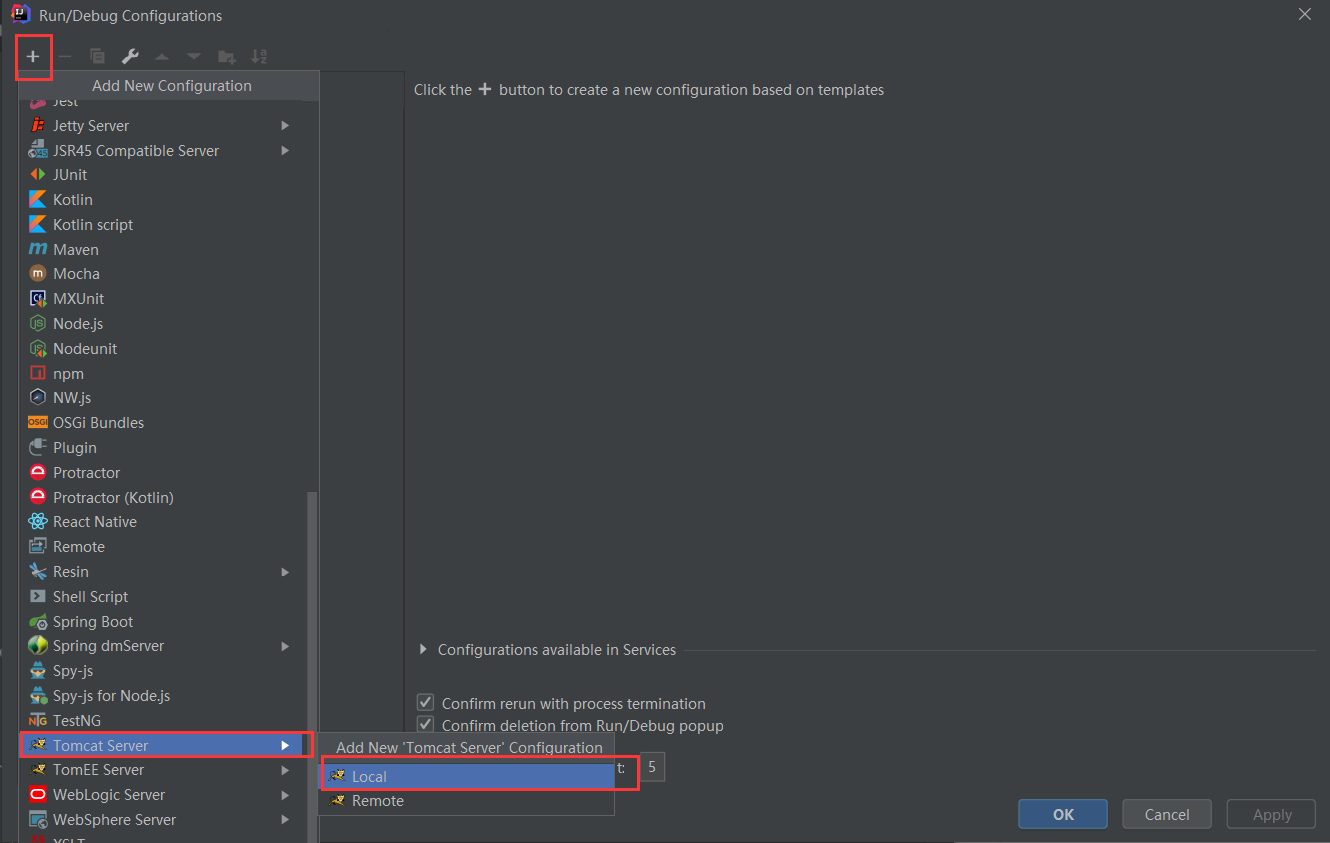
Task: Select the Jetty Server icon
Action: click(38, 125)
